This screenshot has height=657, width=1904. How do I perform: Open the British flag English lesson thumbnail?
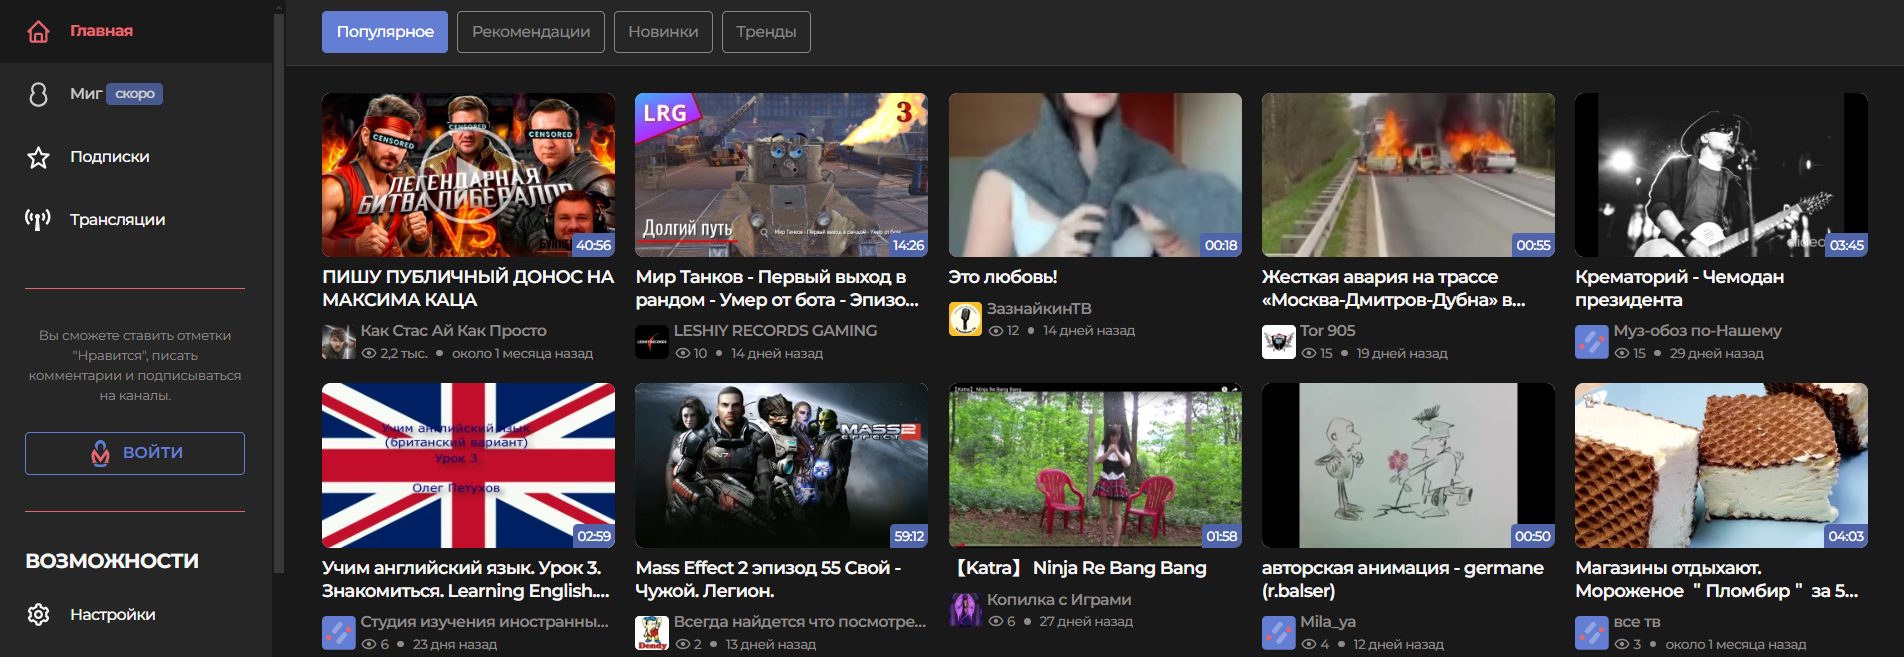[468, 465]
